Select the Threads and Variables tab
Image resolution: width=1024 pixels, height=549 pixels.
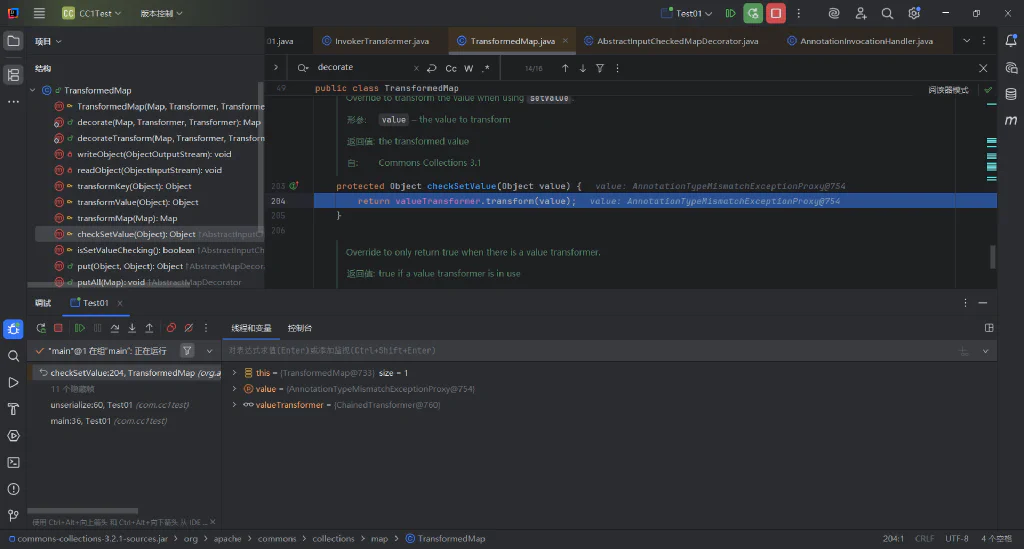coord(251,328)
